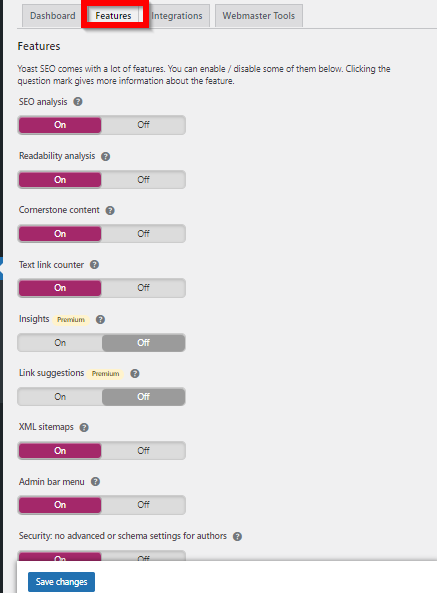The height and width of the screenshot is (593, 437).
Task: Open the Integrations tab
Action: pyautogui.click(x=177, y=16)
